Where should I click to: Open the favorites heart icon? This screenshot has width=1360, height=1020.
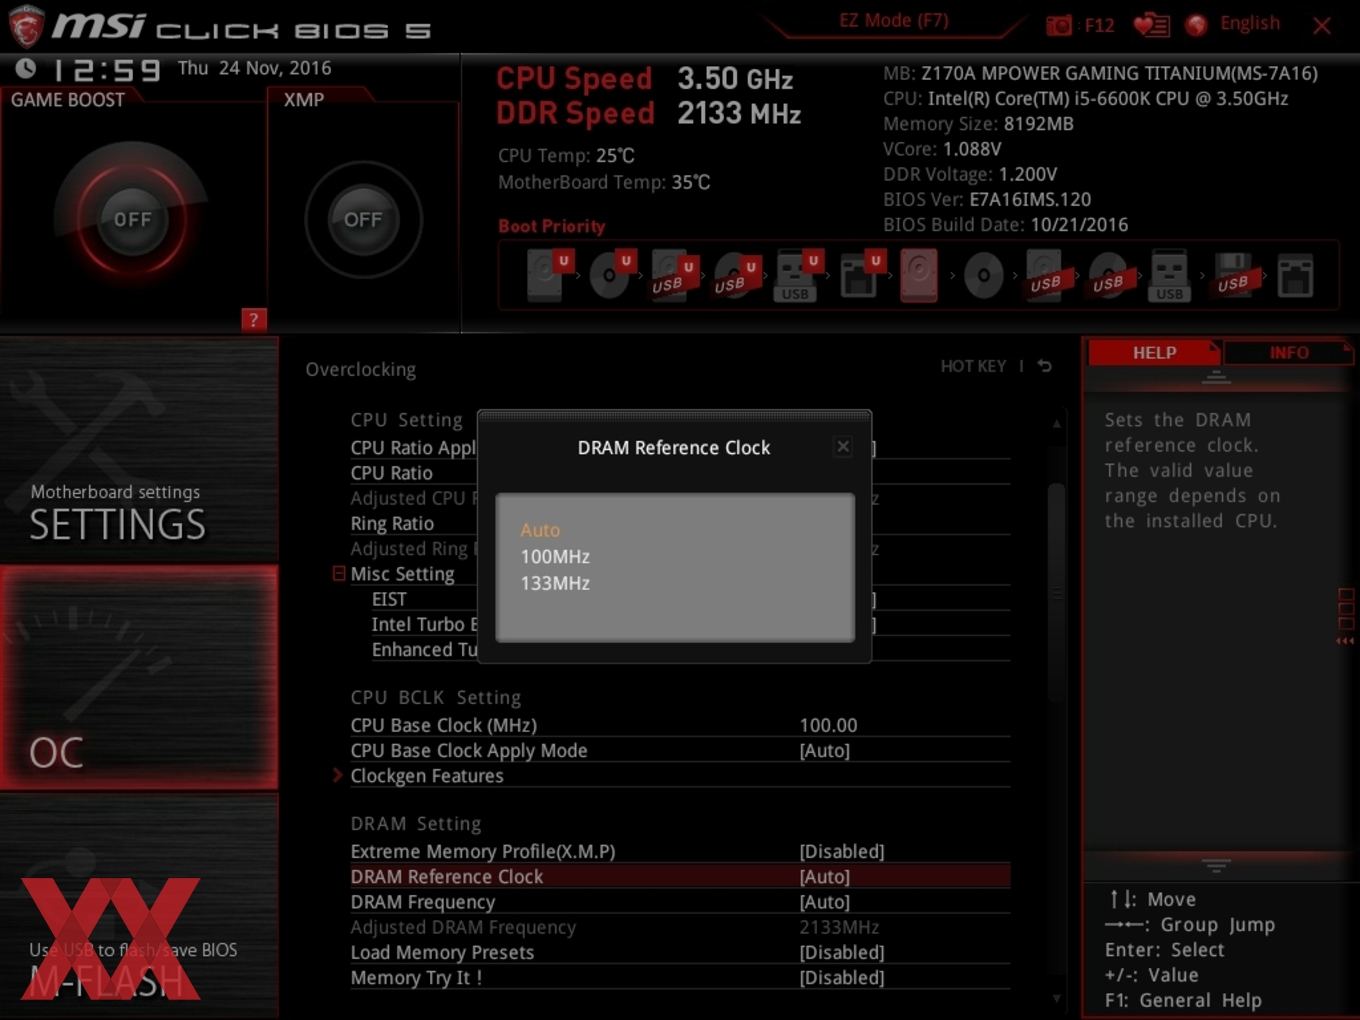click(1151, 25)
